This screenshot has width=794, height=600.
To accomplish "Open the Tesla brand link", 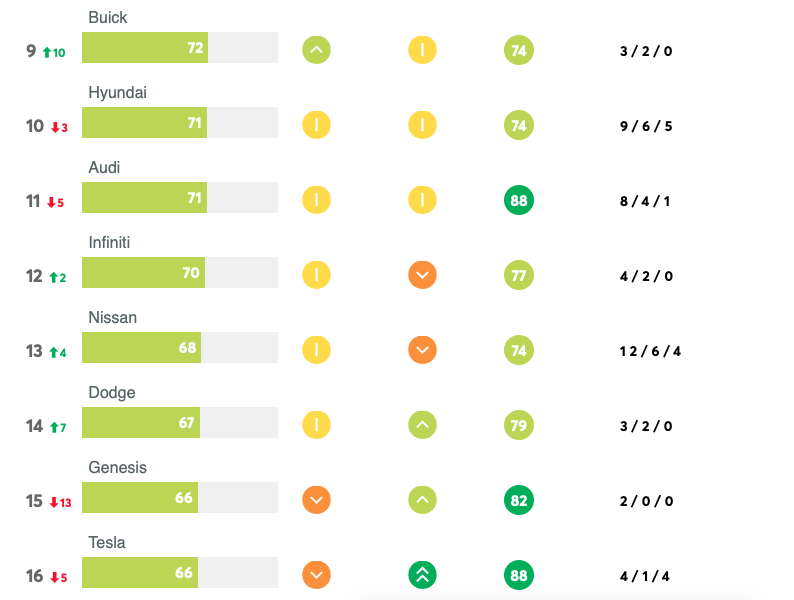I will (107, 543).
